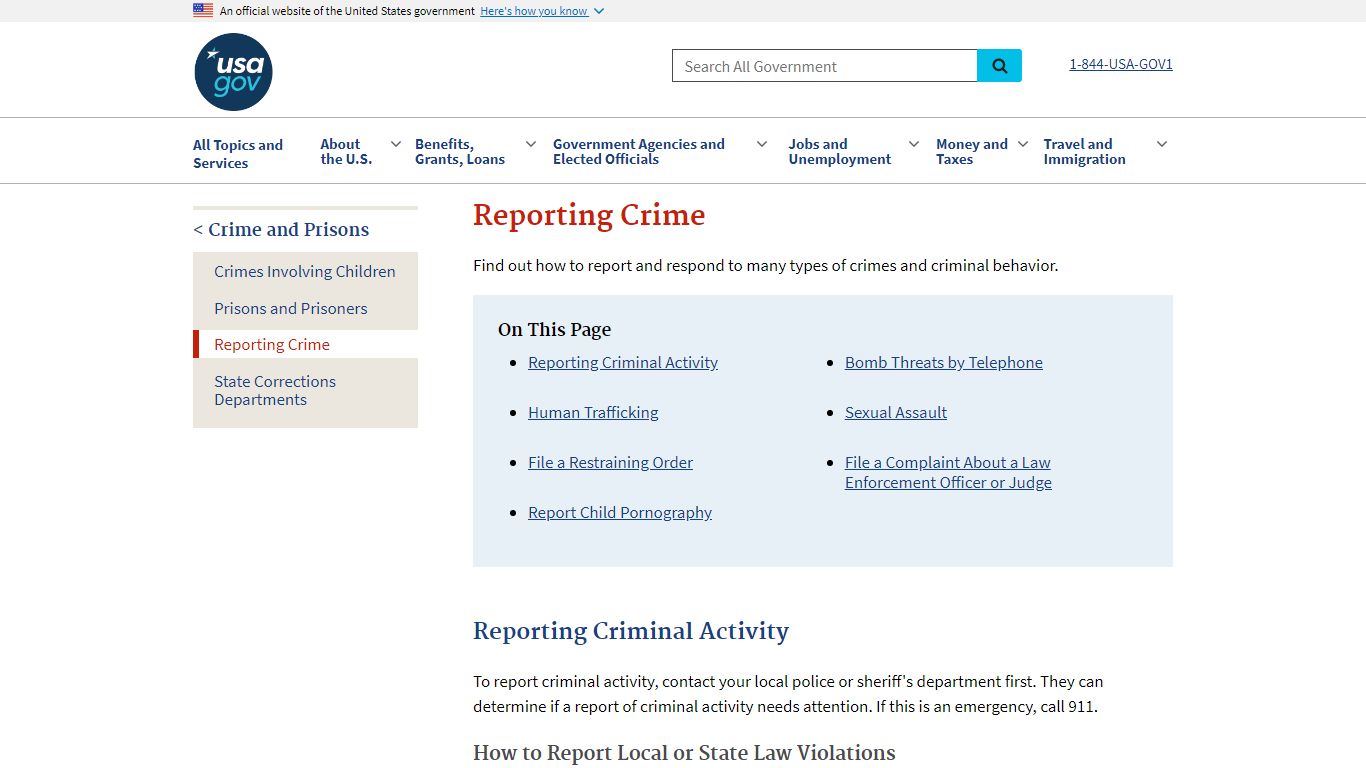Open Government Agencies and Elected Officials menu
1366x768 pixels.
[x=639, y=151]
